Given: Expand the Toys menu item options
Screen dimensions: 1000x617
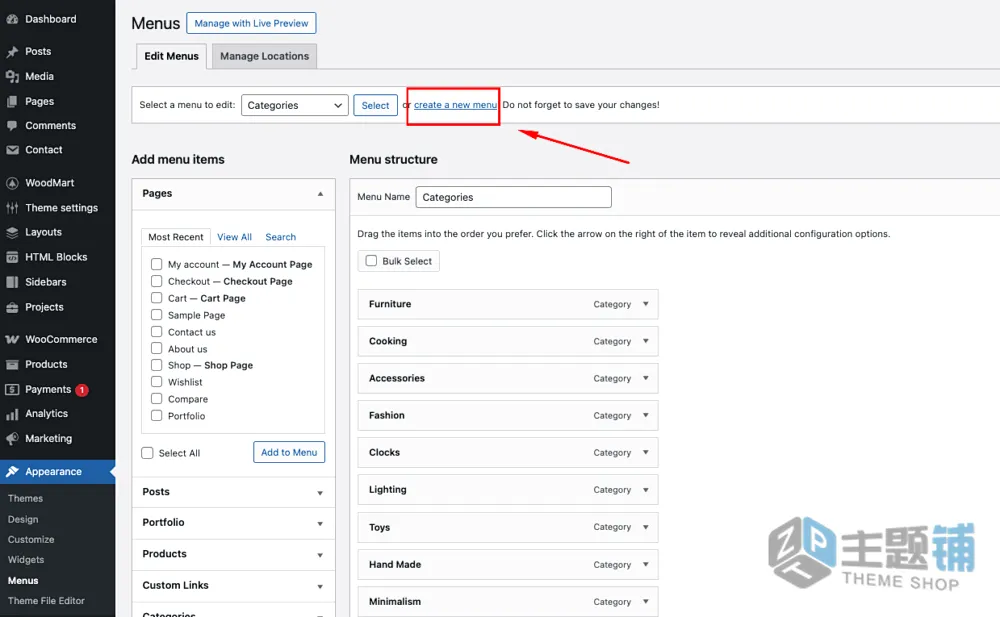Looking at the screenshot, I should (x=645, y=526).
